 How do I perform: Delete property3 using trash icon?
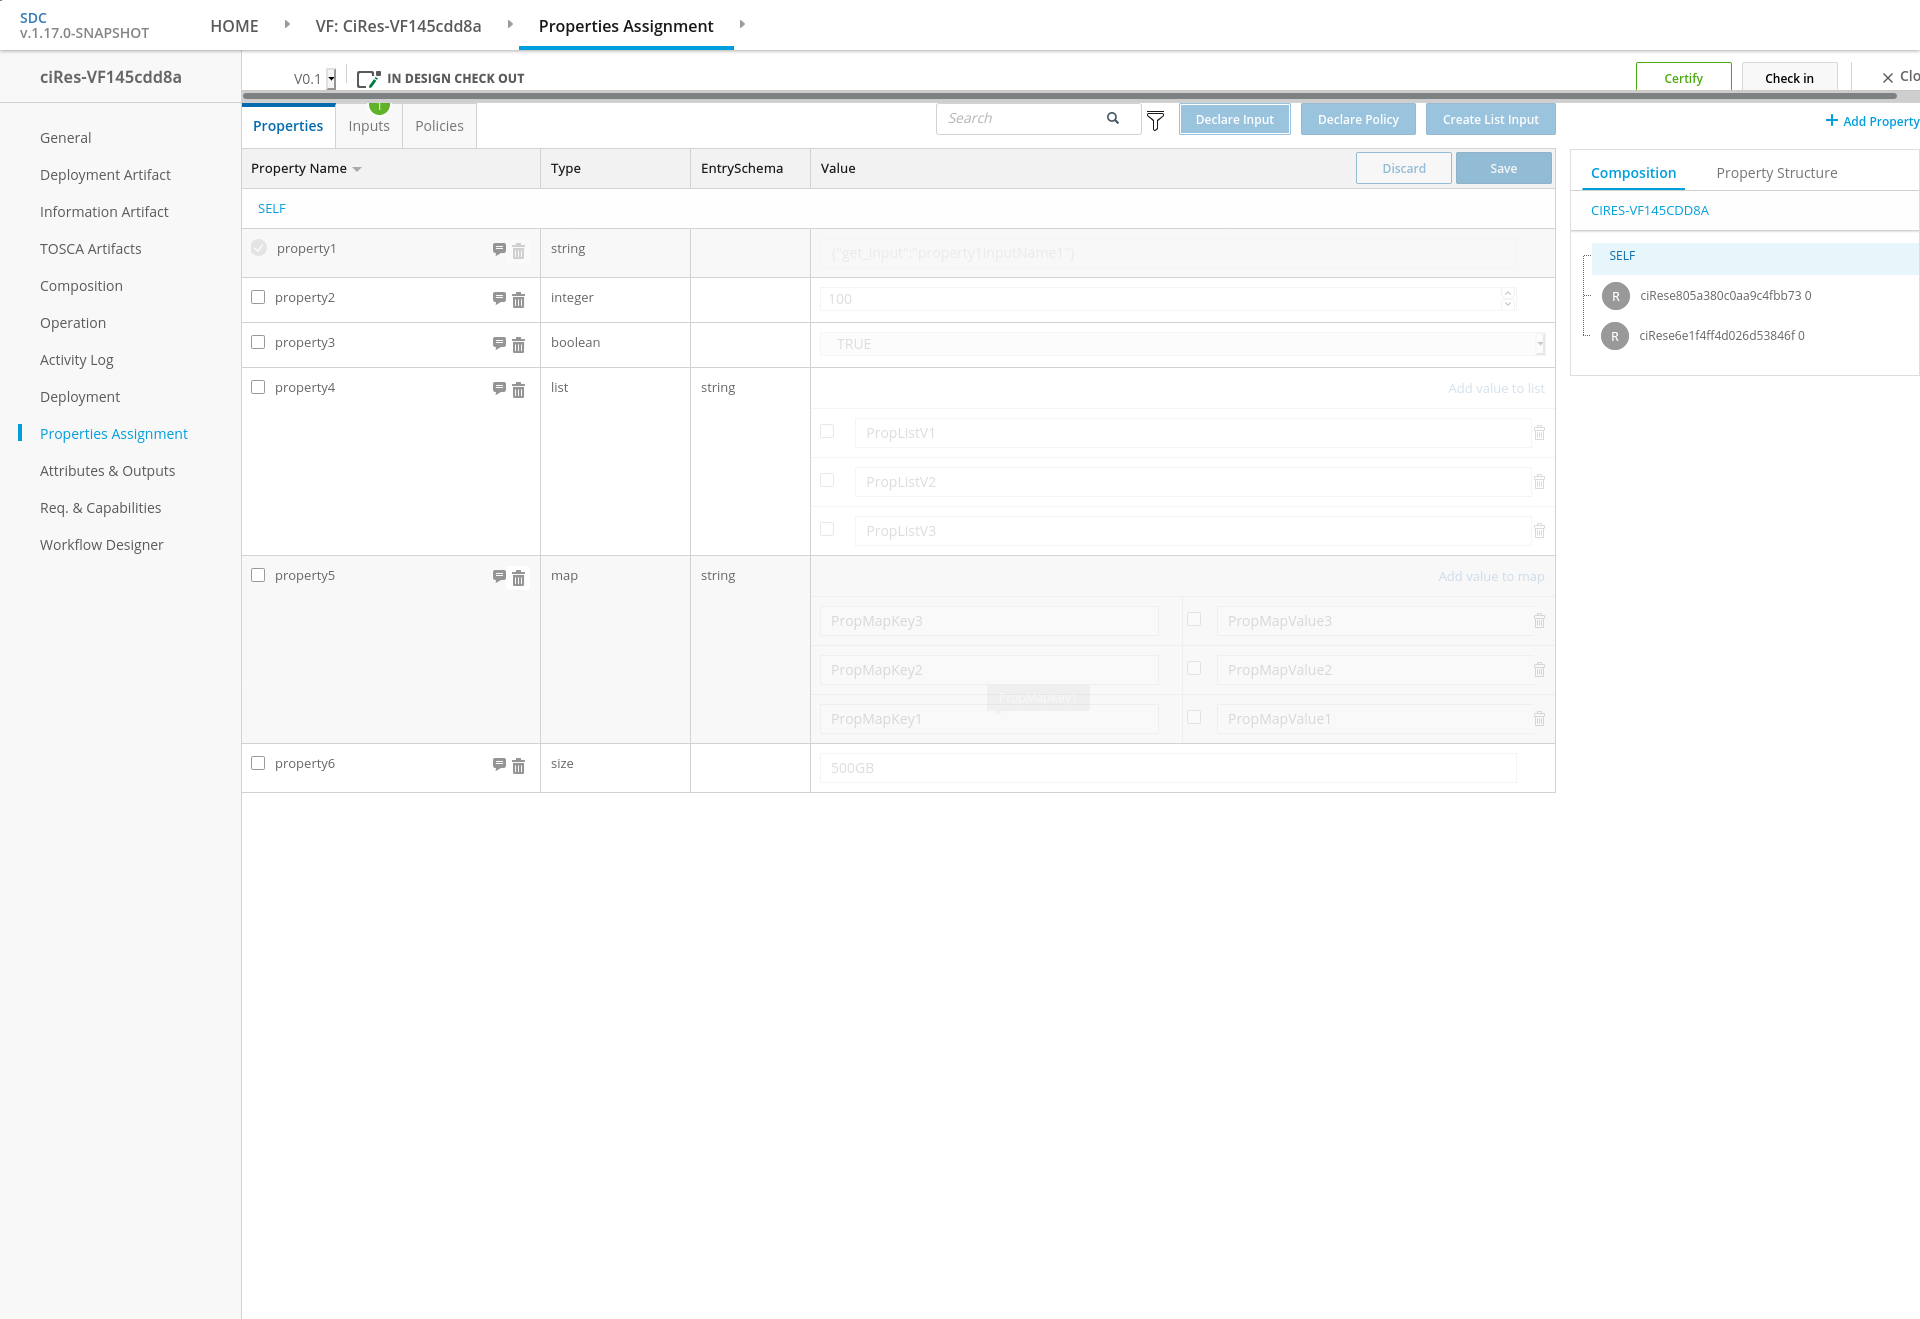coord(518,345)
